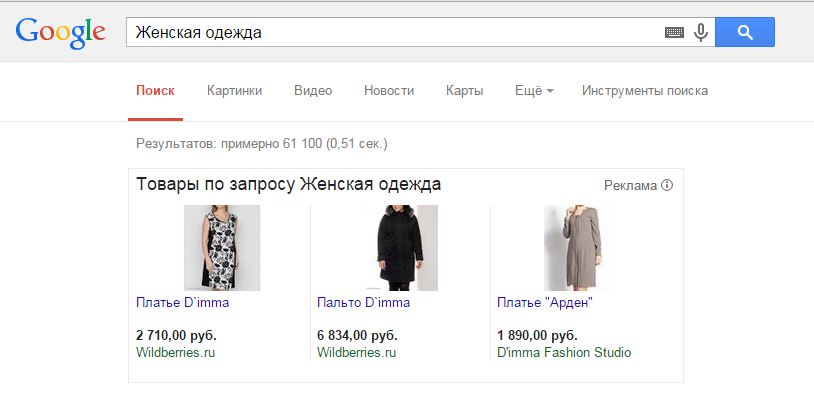Viewport: 814px width, 397px height.
Task: Open the Новости tab
Action: coord(389,91)
